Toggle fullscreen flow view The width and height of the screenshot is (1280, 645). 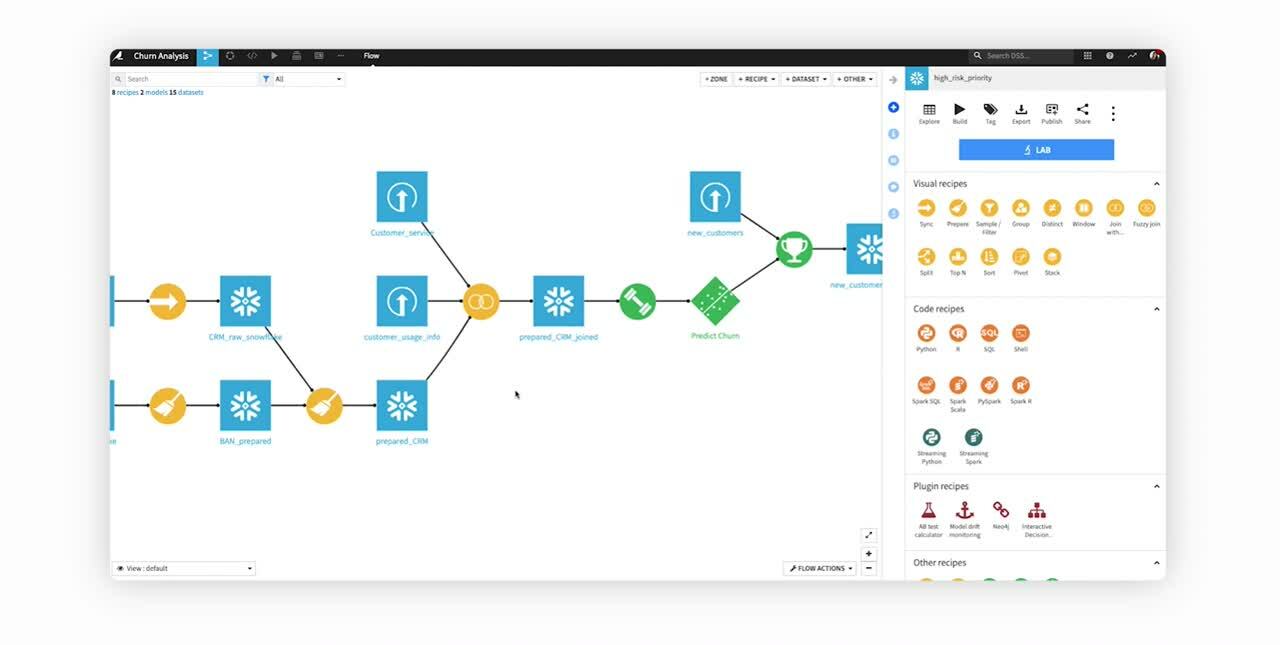point(869,535)
